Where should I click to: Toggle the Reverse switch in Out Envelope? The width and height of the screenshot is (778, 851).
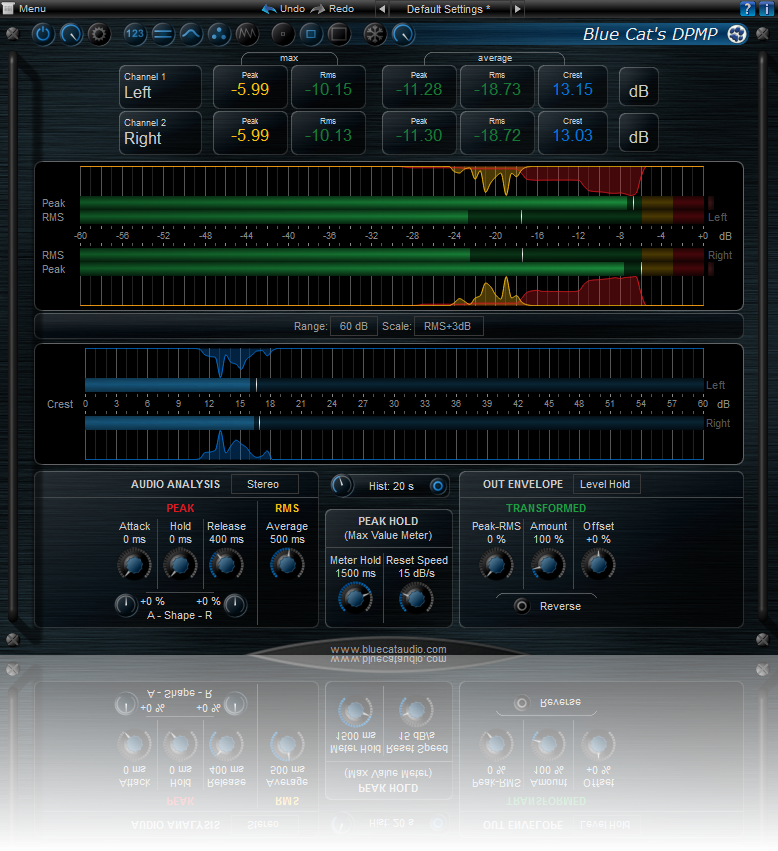pyautogui.click(x=521, y=606)
